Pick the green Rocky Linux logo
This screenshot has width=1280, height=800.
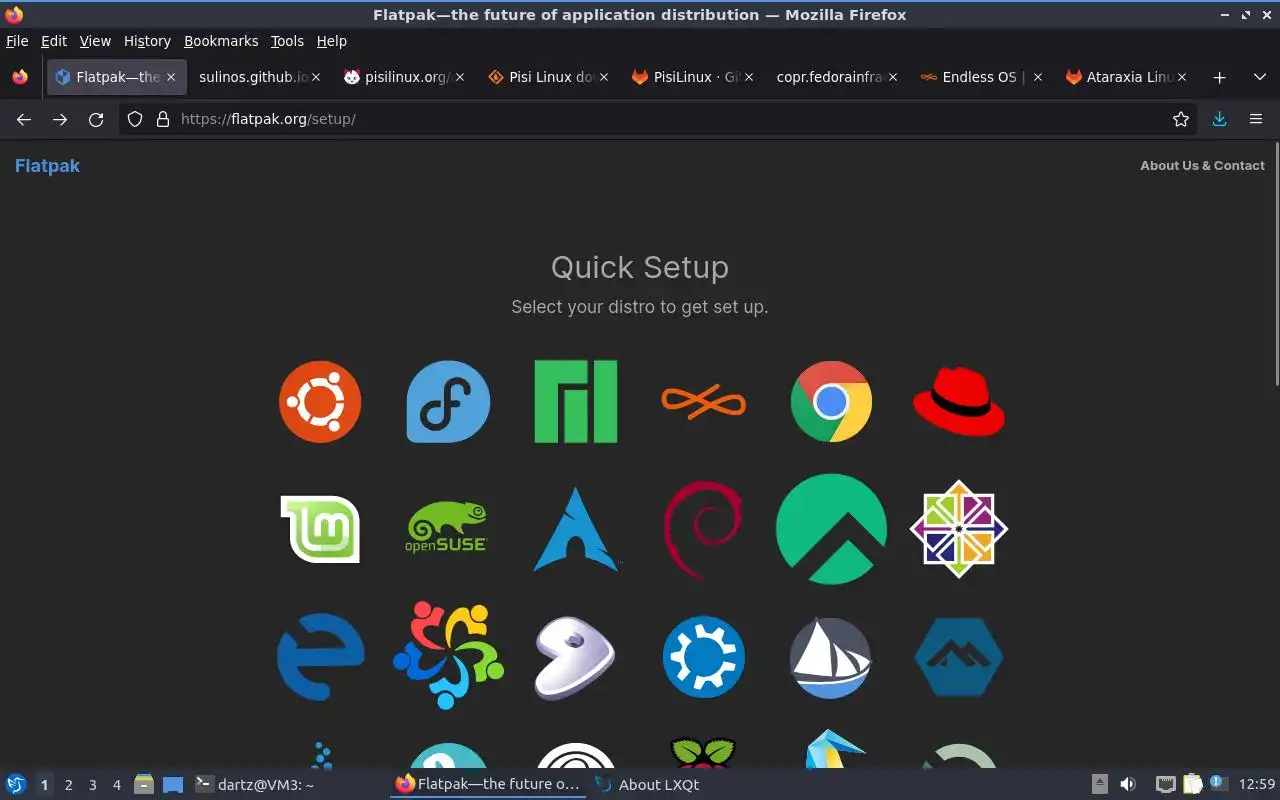(x=831, y=529)
